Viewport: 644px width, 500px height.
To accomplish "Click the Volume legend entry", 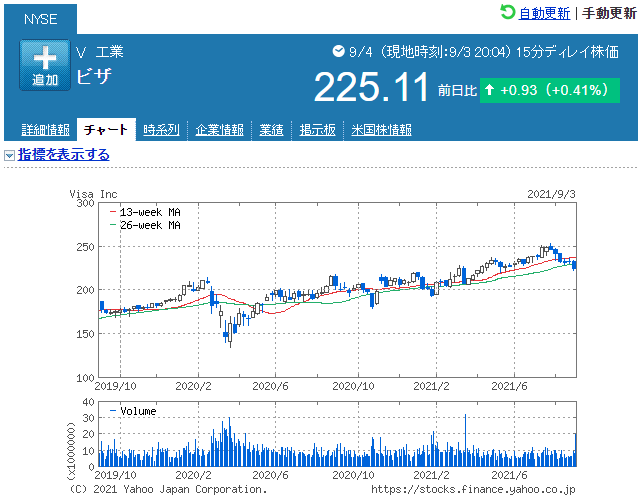I will [x=133, y=411].
